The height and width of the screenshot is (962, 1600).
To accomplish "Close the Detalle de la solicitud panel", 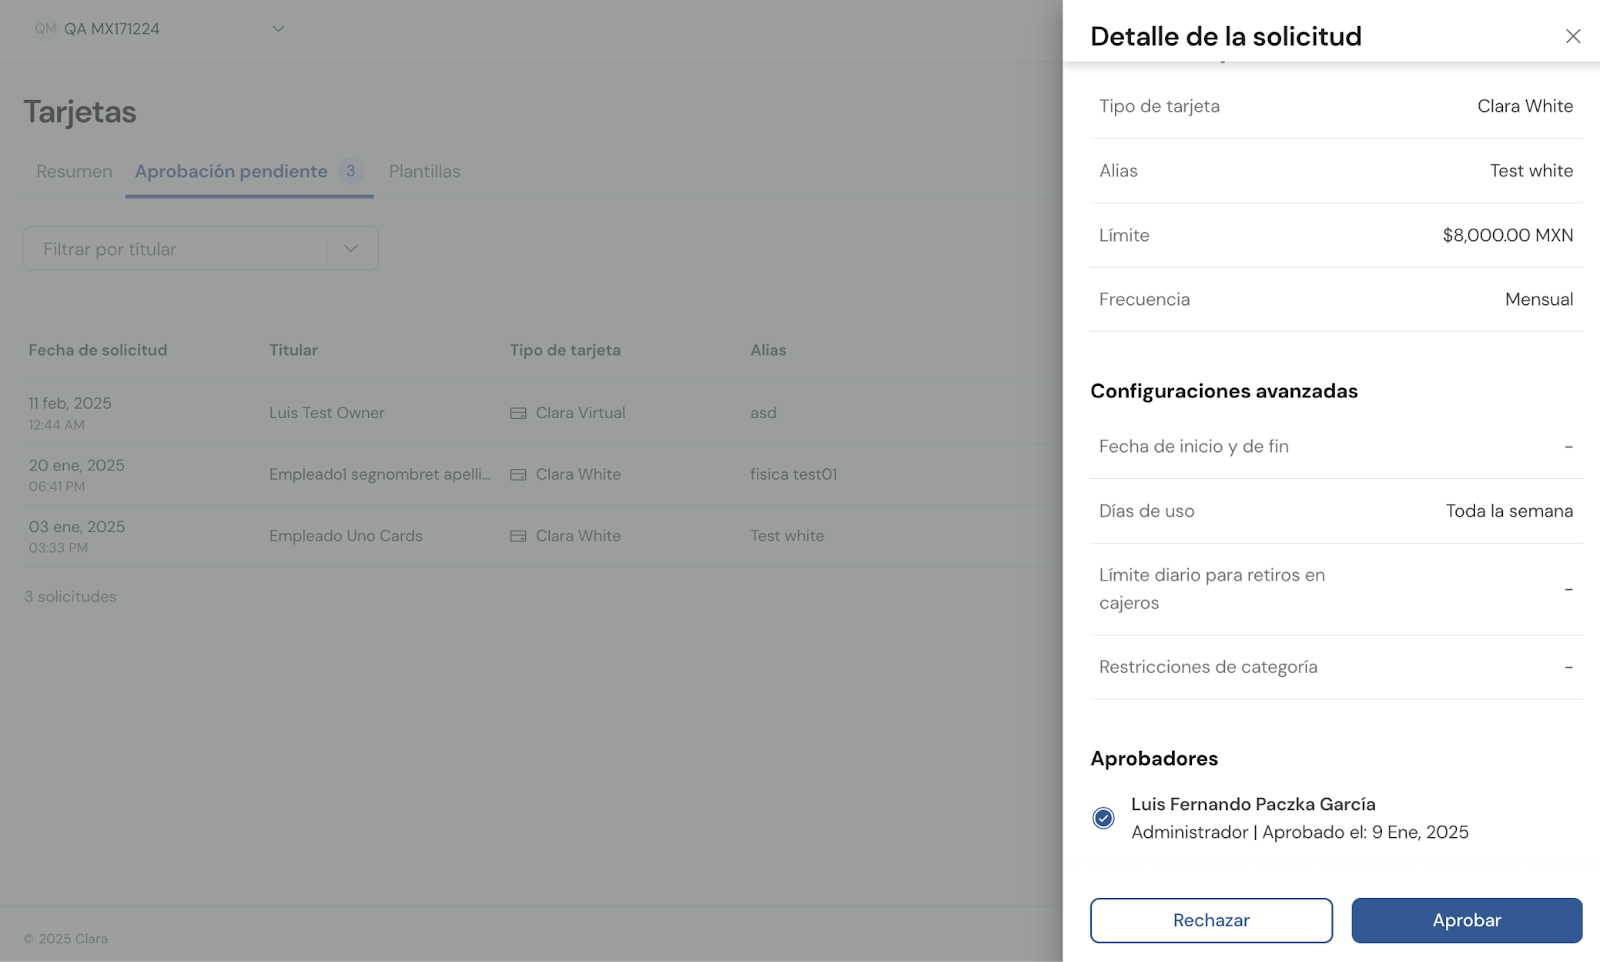I will [1572, 36].
